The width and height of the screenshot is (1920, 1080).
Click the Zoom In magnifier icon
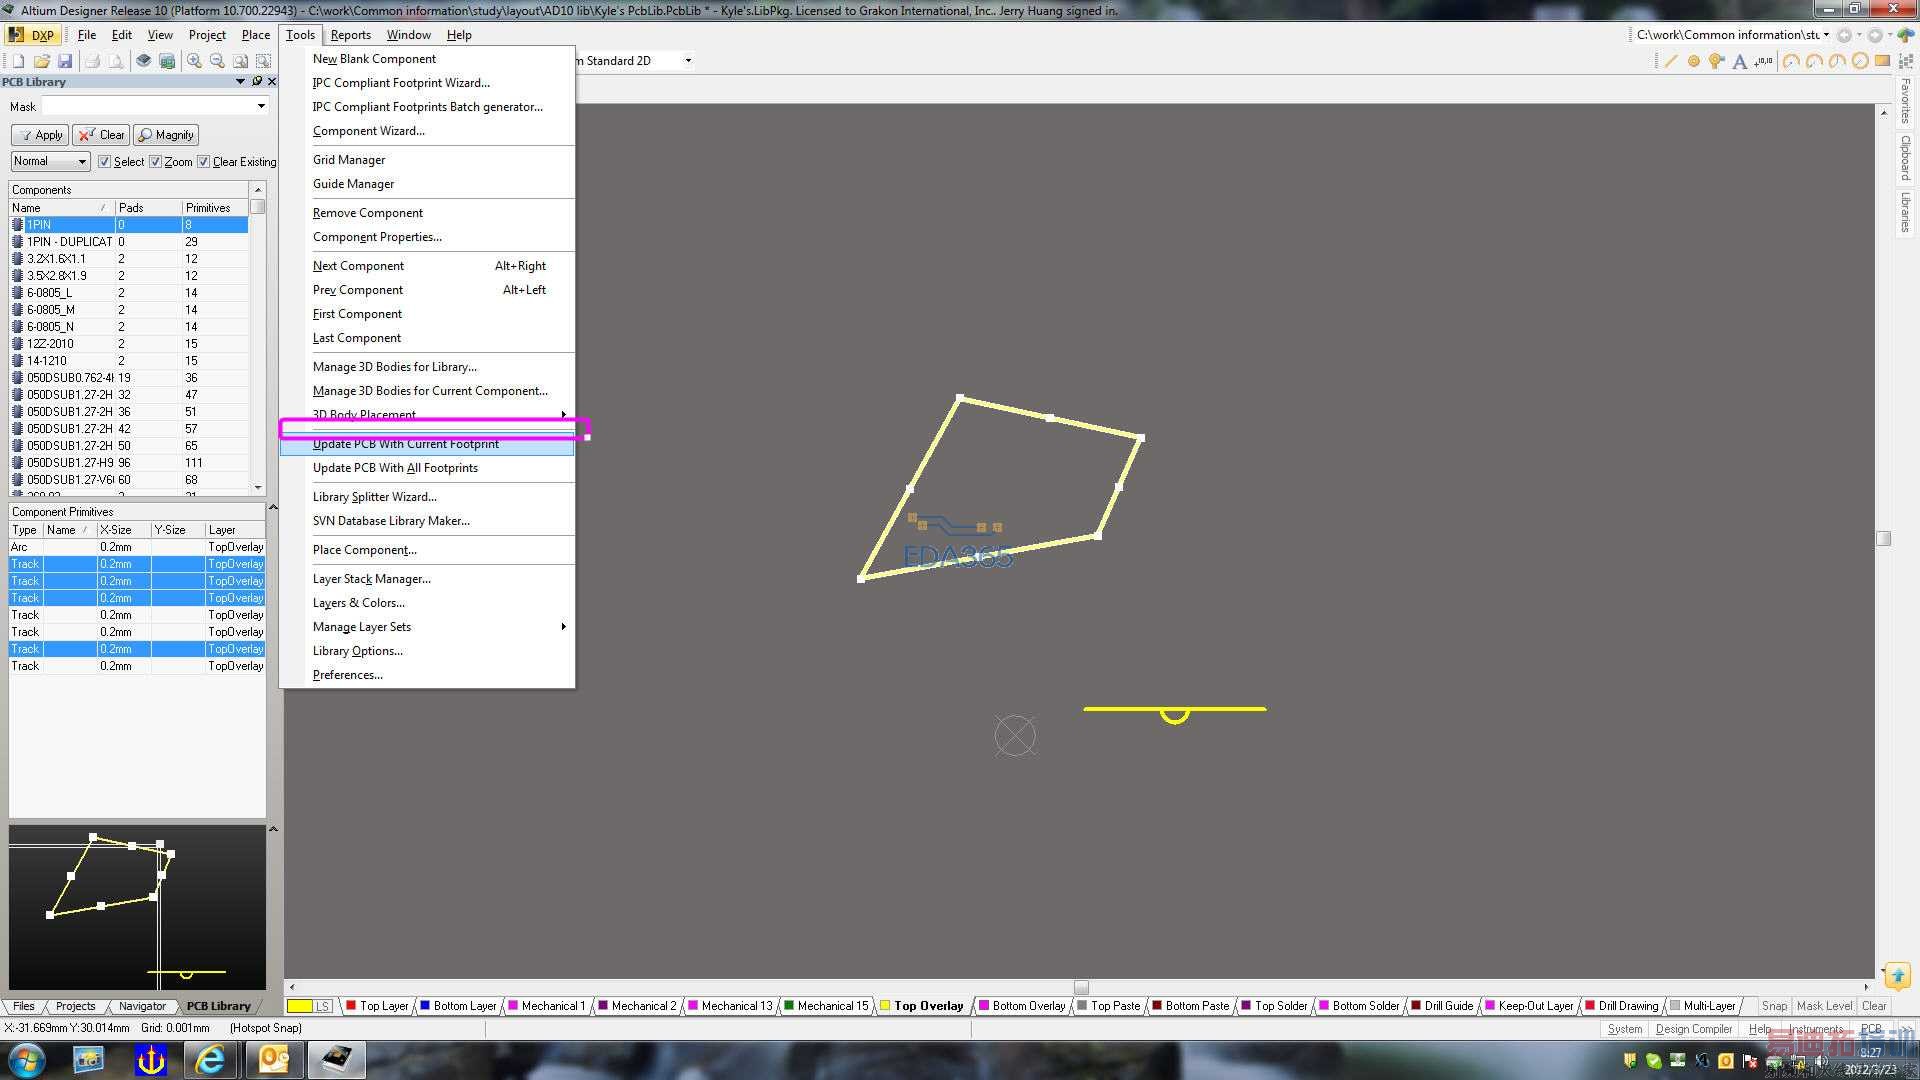click(x=194, y=61)
